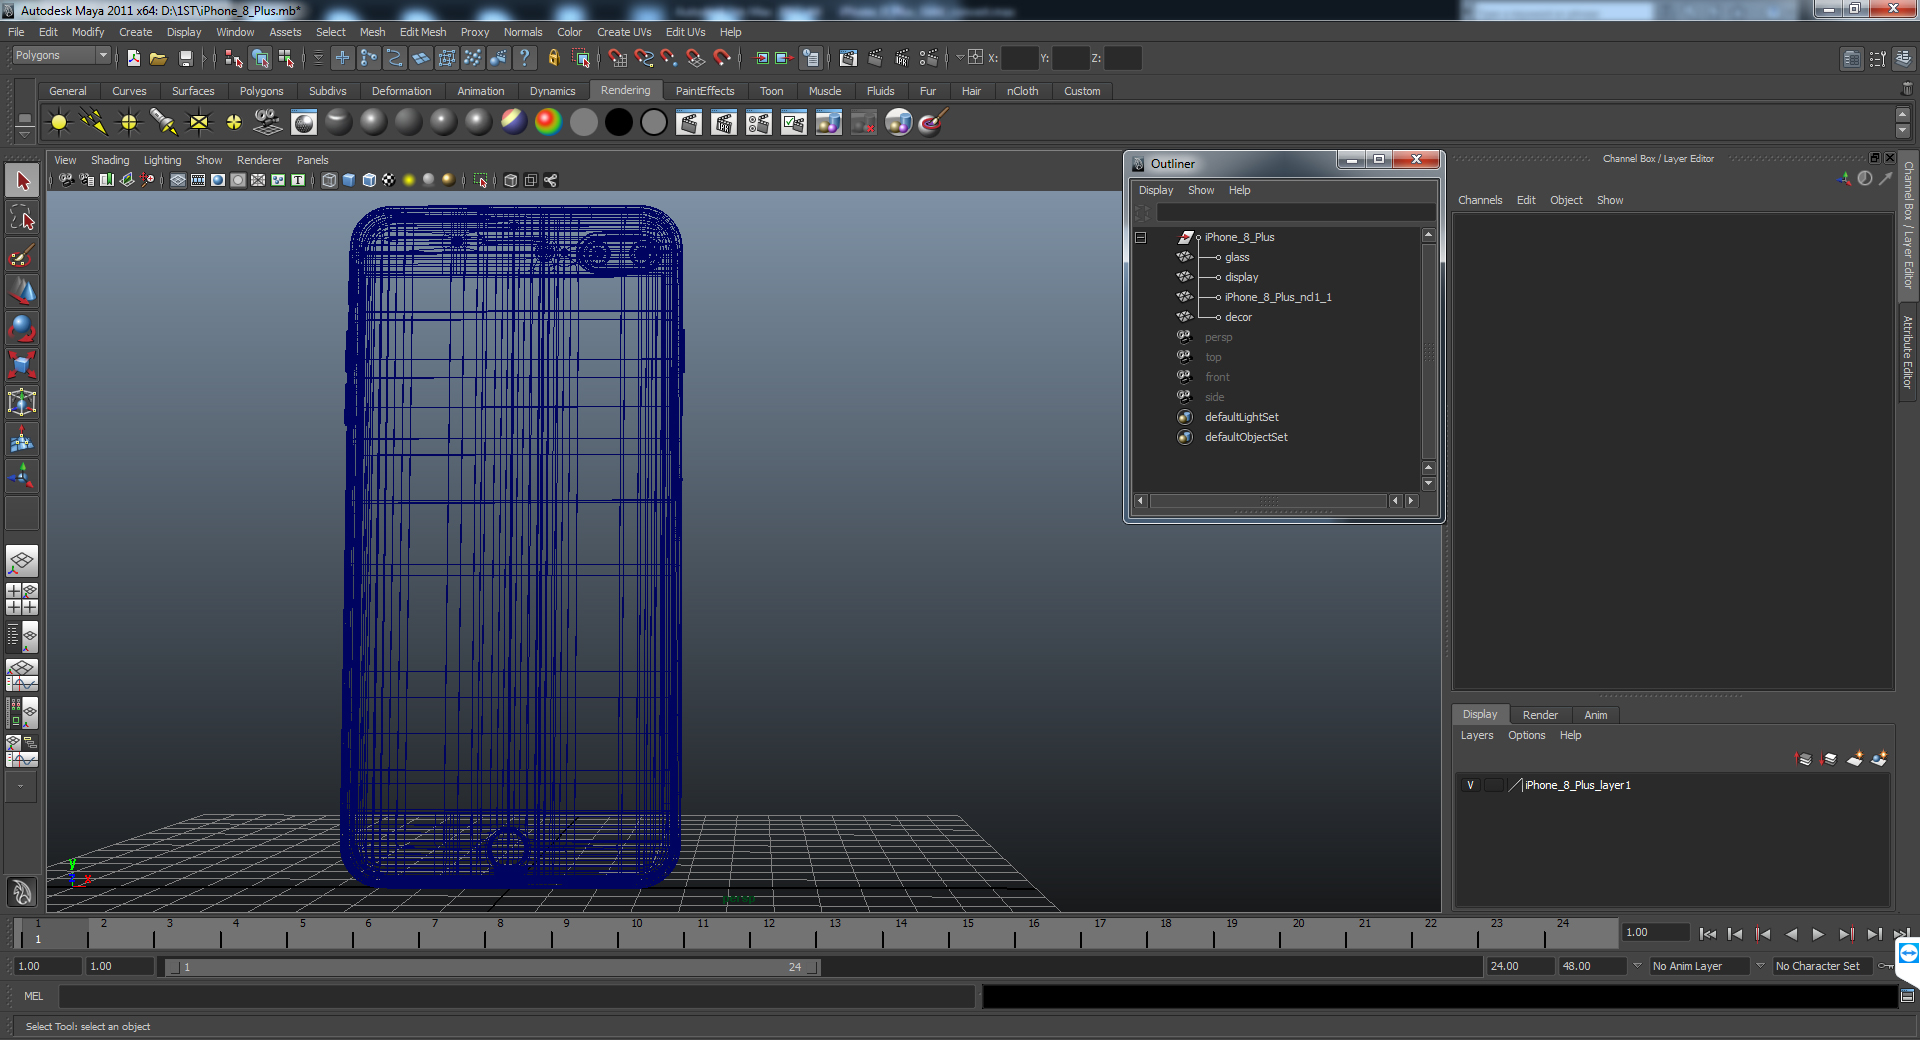Toggle use all lights yellow sphere icon
Screen dimensions: 1920x1040
409,180
